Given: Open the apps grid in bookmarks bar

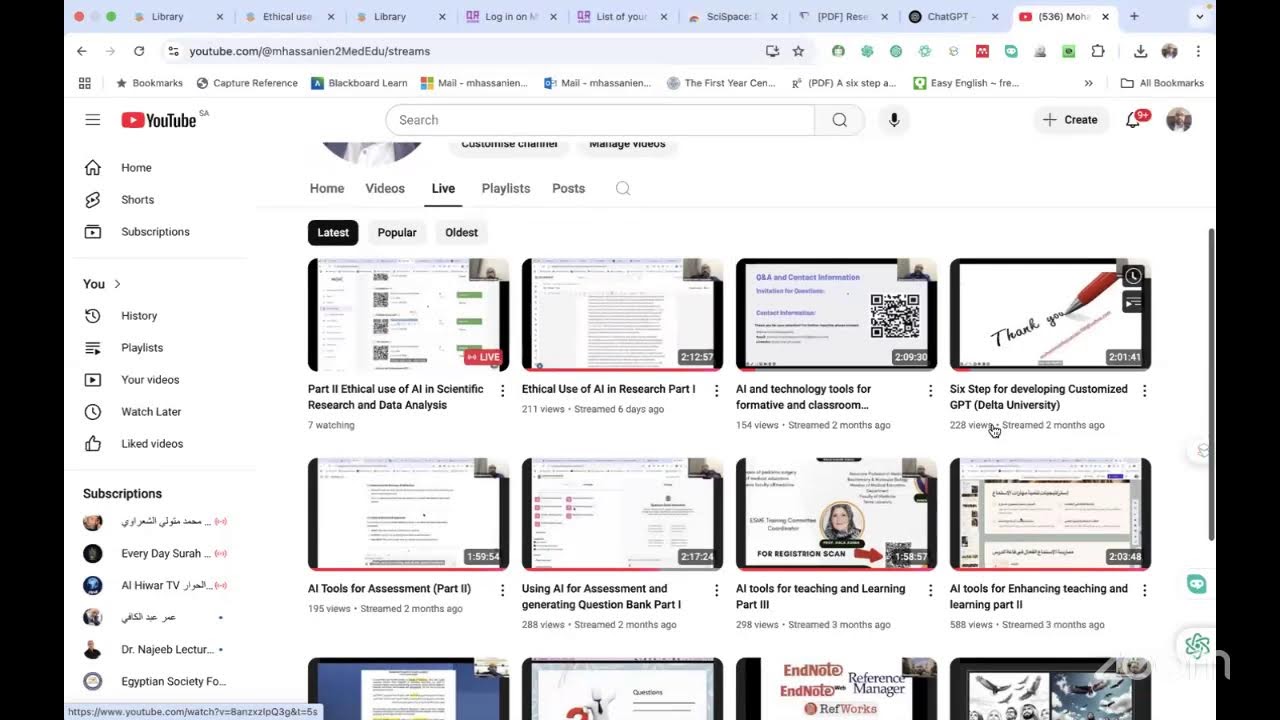Looking at the screenshot, I should [85, 83].
